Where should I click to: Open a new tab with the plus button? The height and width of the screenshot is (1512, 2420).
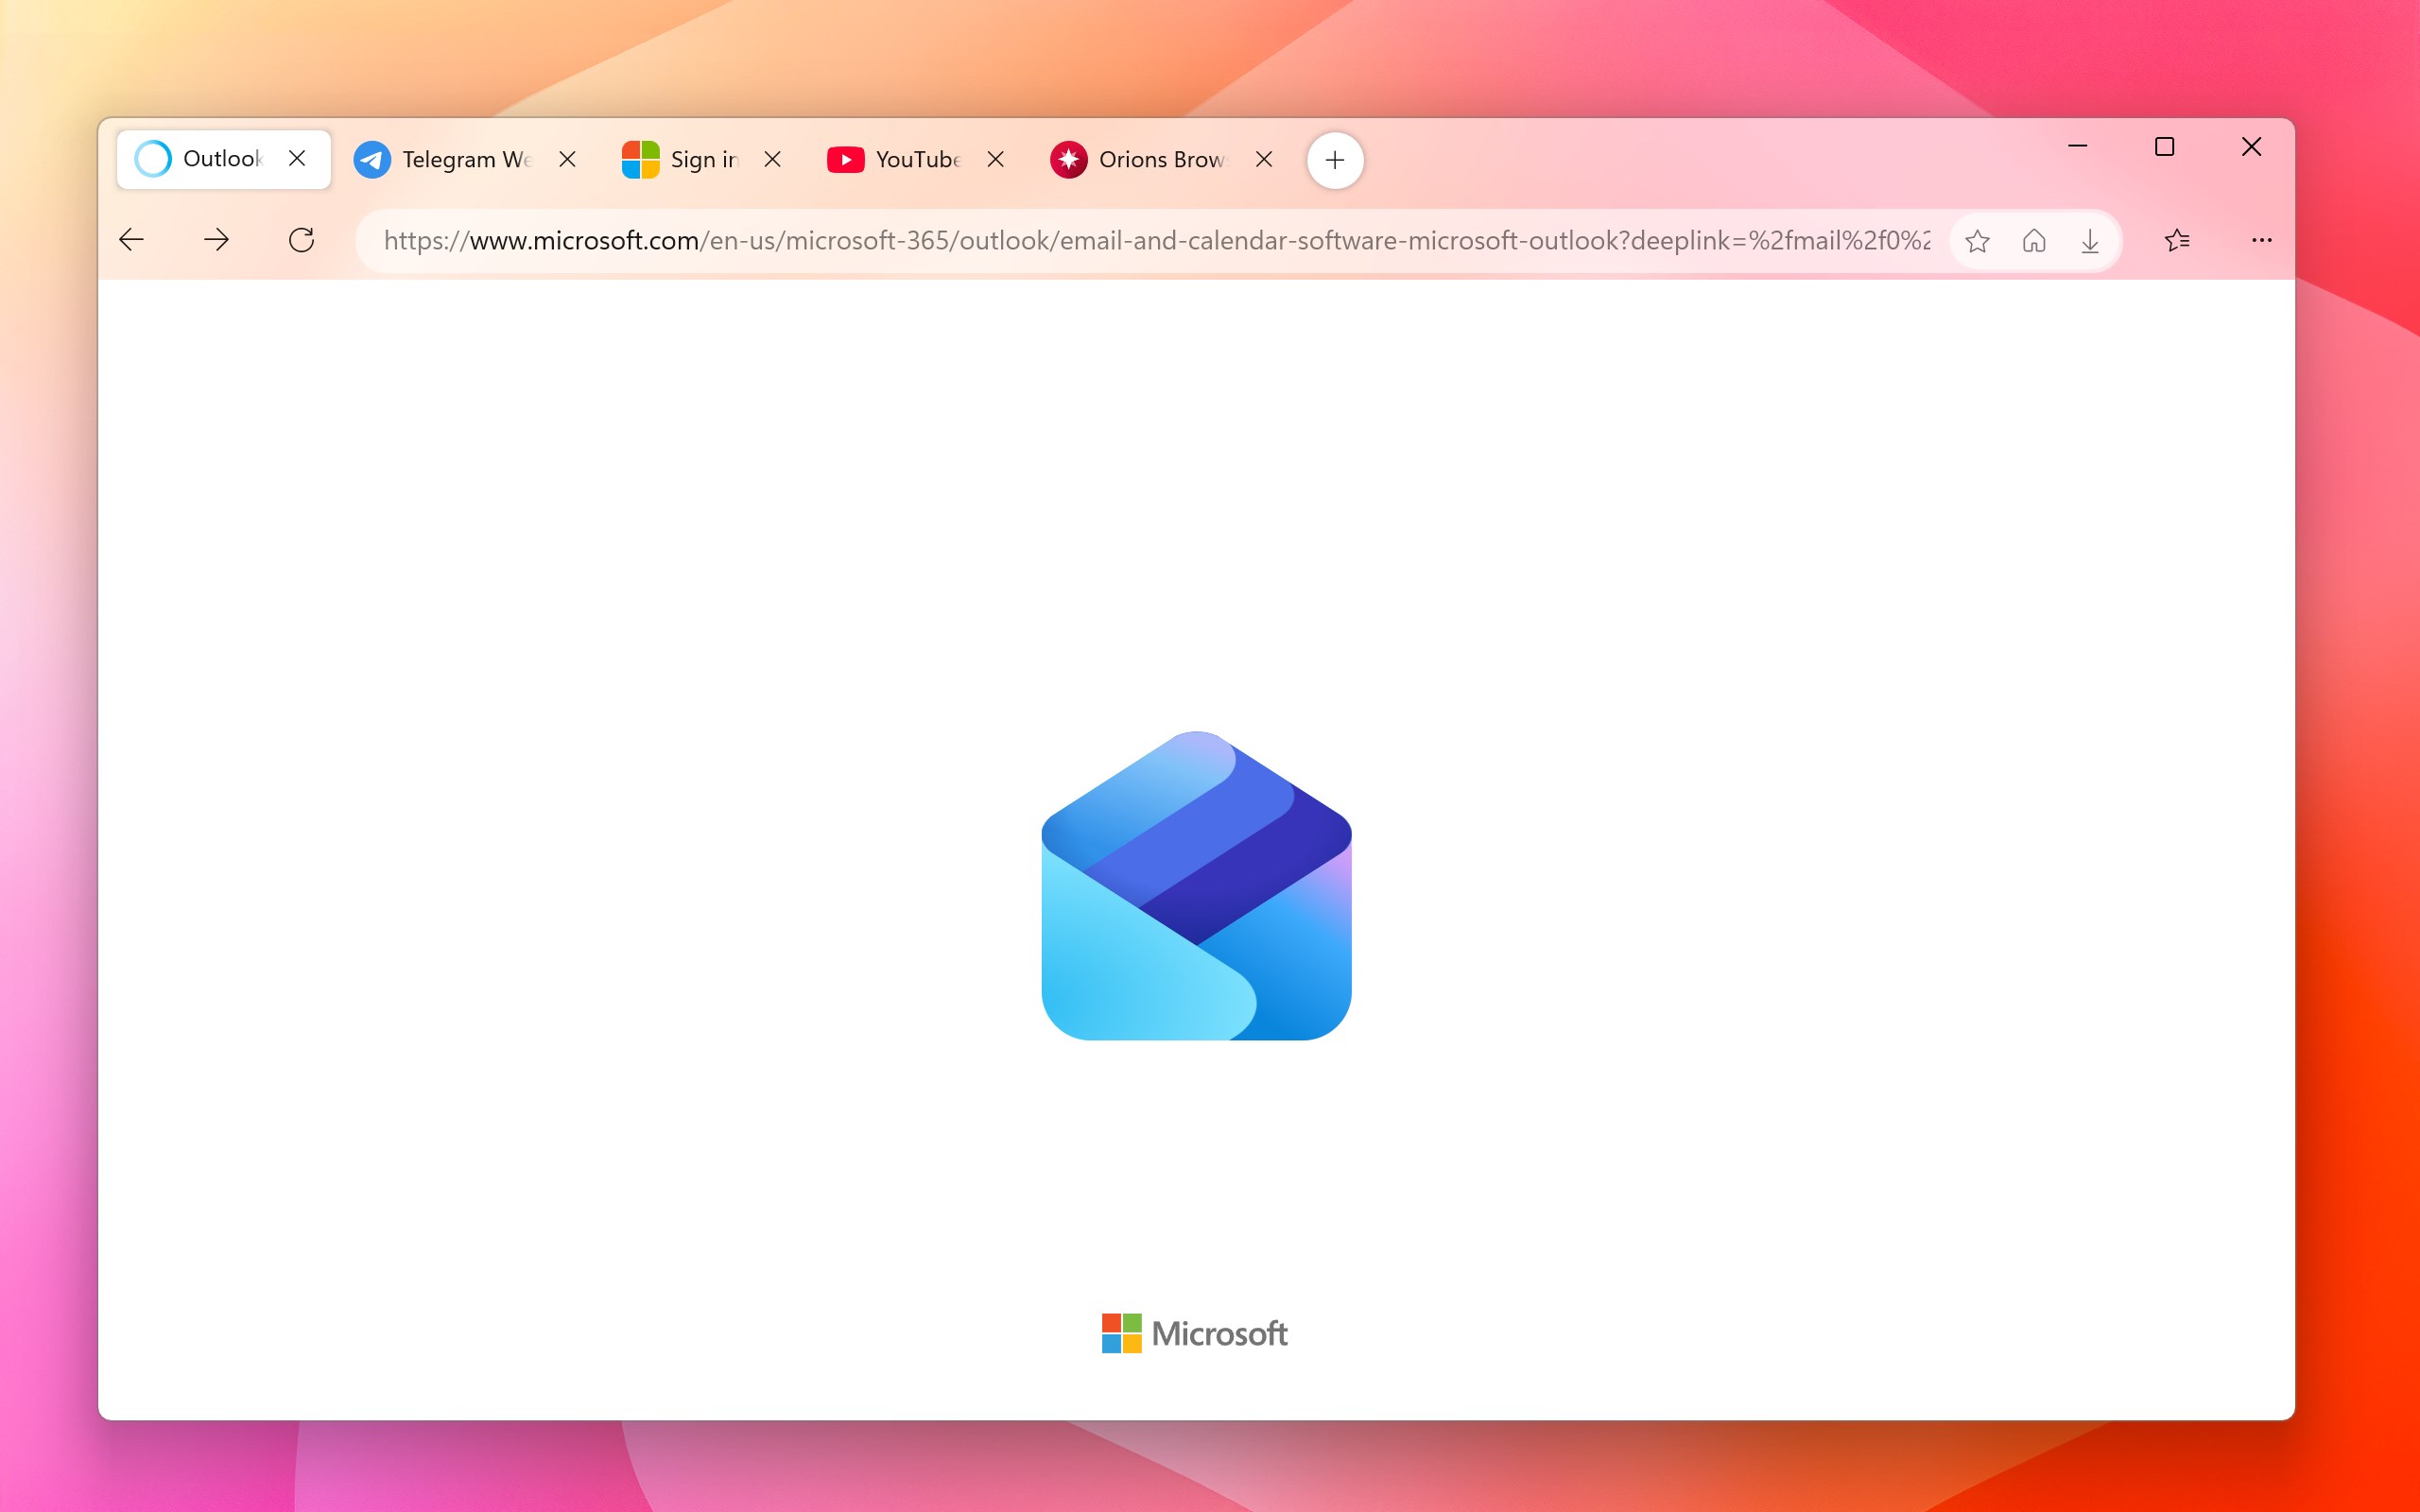tap(1334, 160)
